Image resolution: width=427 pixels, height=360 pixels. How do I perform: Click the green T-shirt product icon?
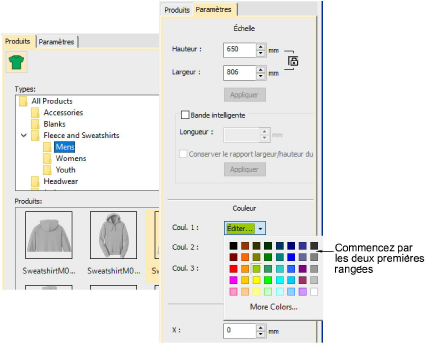16,62
